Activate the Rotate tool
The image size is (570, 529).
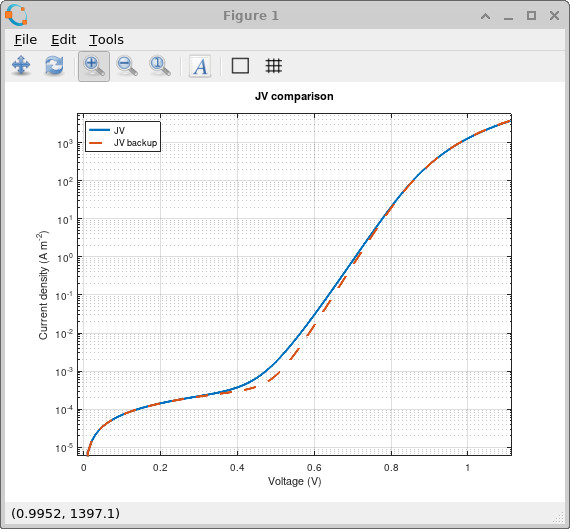point(54,66)
